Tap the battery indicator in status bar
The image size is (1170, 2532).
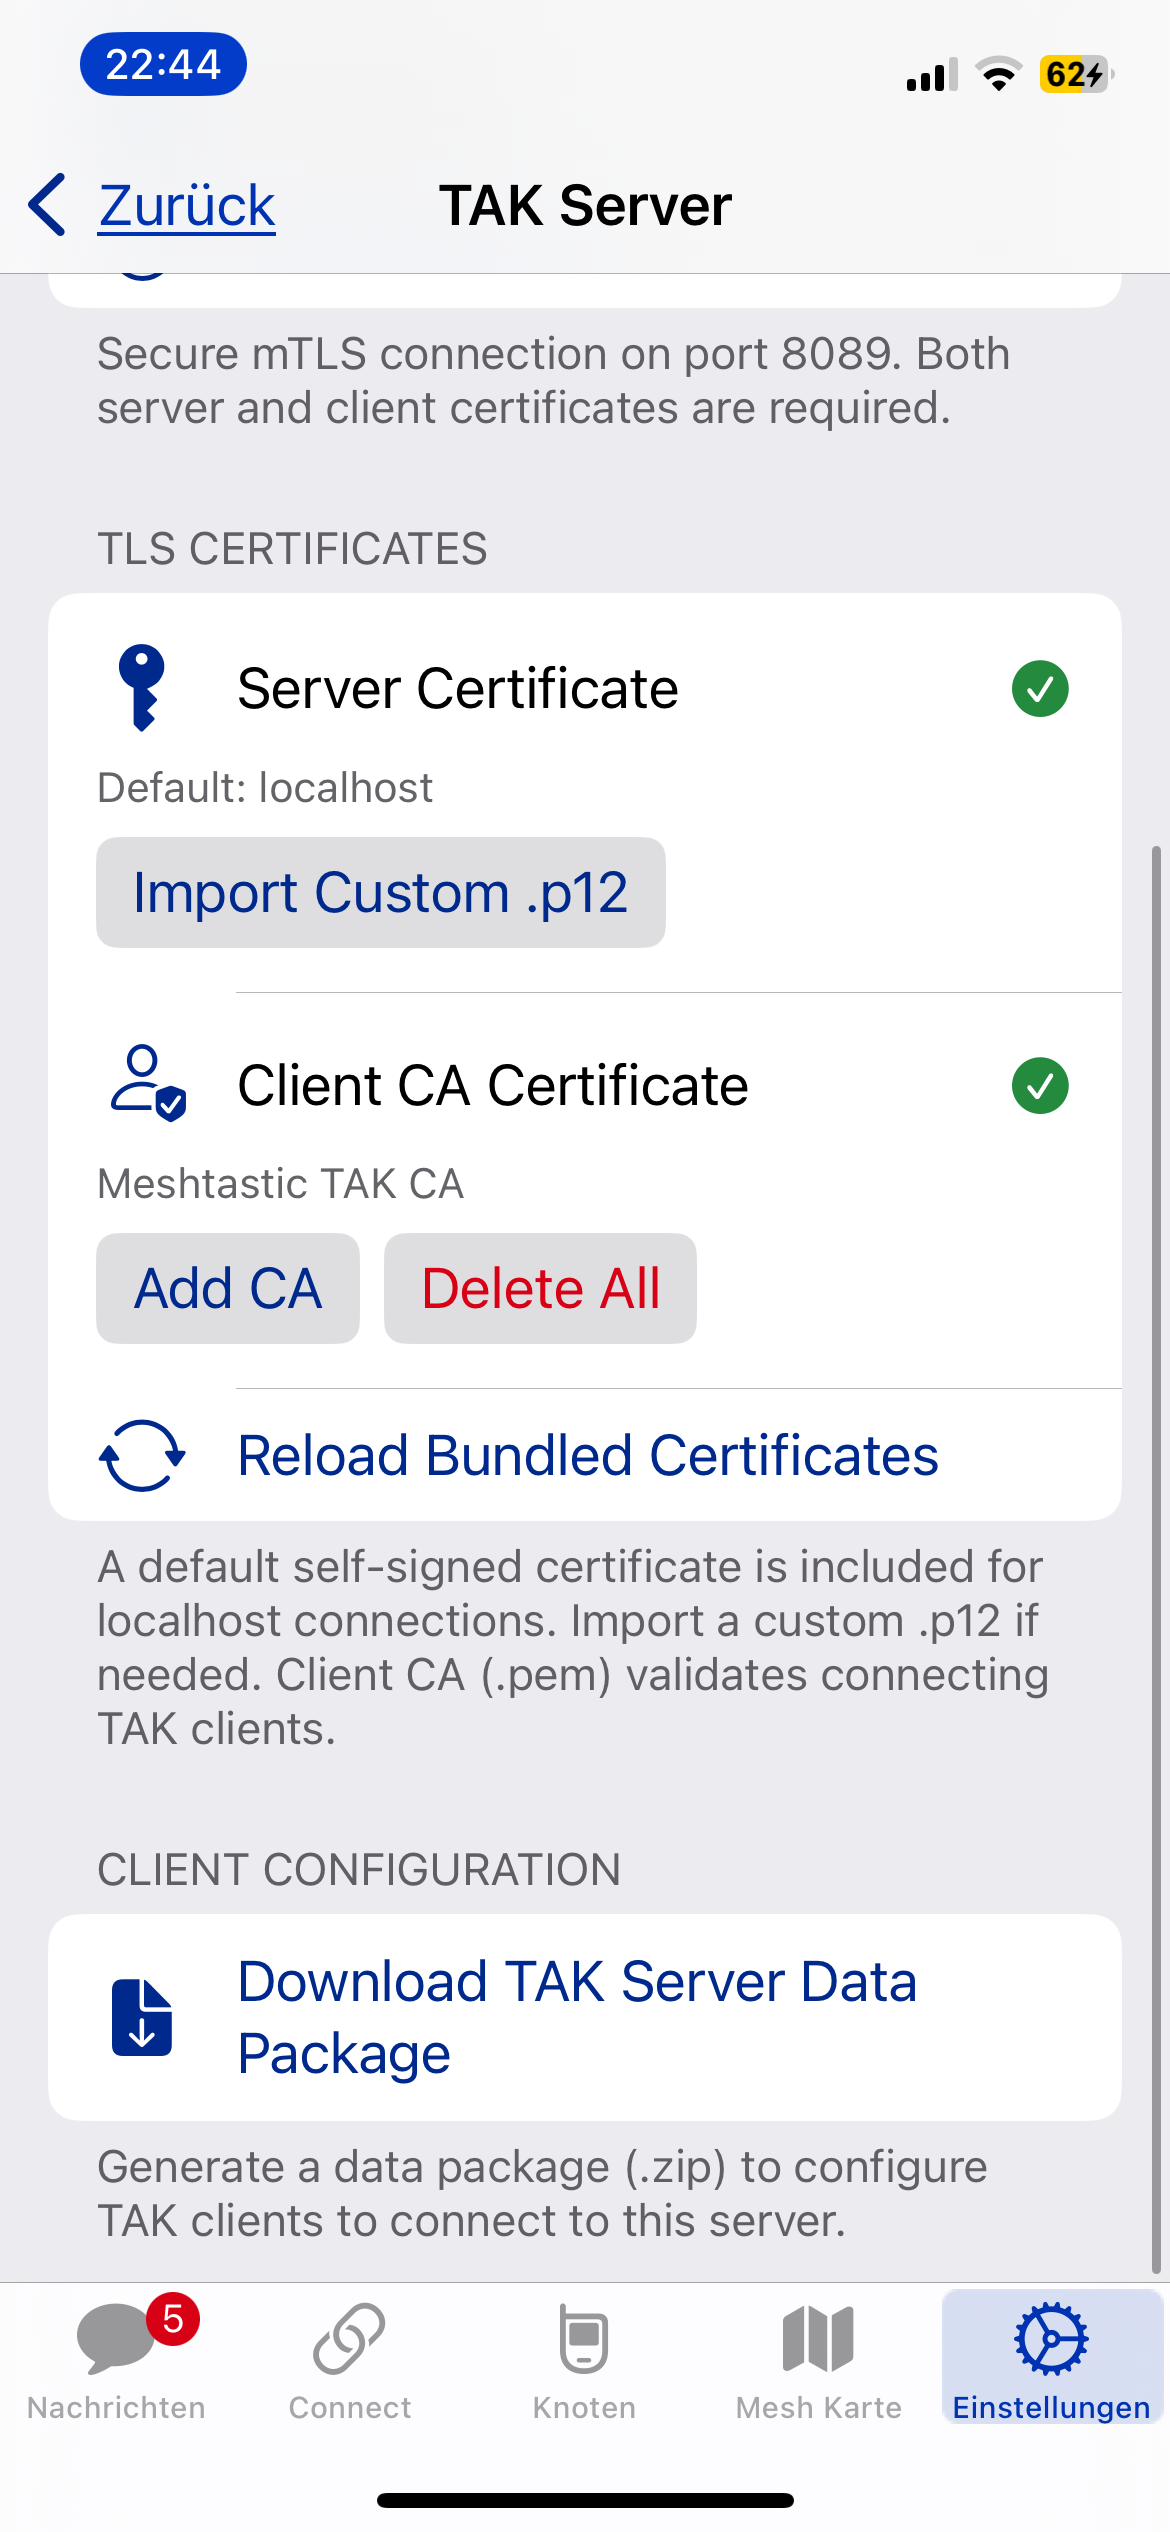point(1076,75)
